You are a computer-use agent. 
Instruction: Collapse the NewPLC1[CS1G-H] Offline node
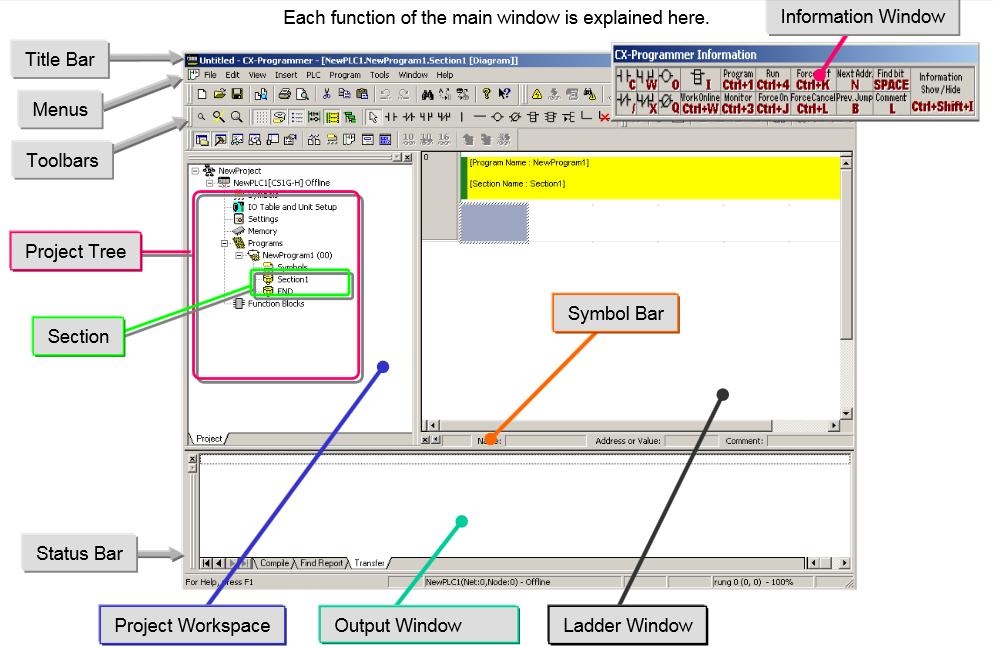click(x=210, y=182)
